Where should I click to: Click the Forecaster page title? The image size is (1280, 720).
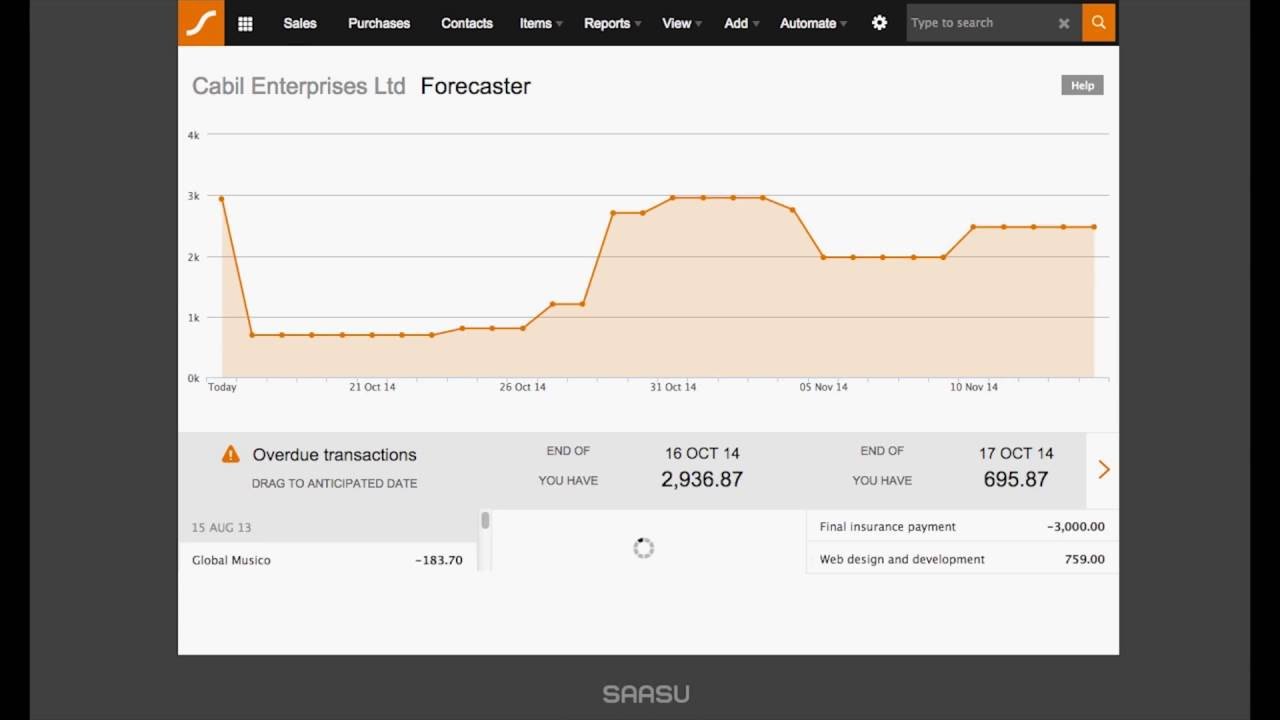[476, 86]
